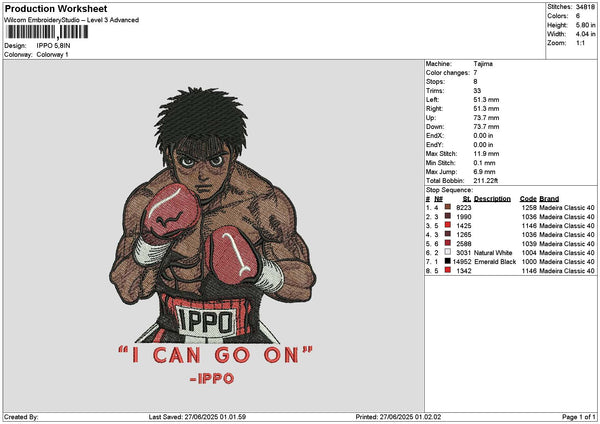Click the Machine value "Tajima"

coord(483,64)
